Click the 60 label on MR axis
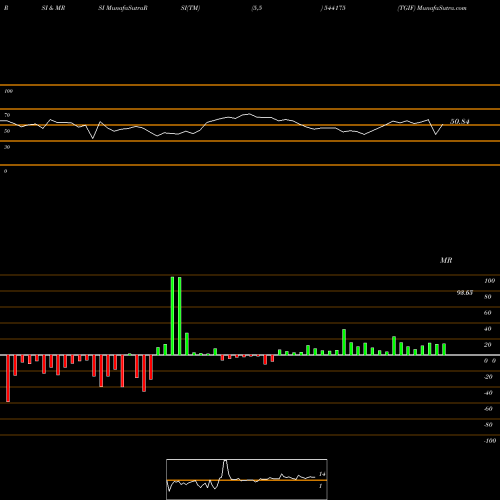This screenshot has height=500, width=500. point(488,313)
